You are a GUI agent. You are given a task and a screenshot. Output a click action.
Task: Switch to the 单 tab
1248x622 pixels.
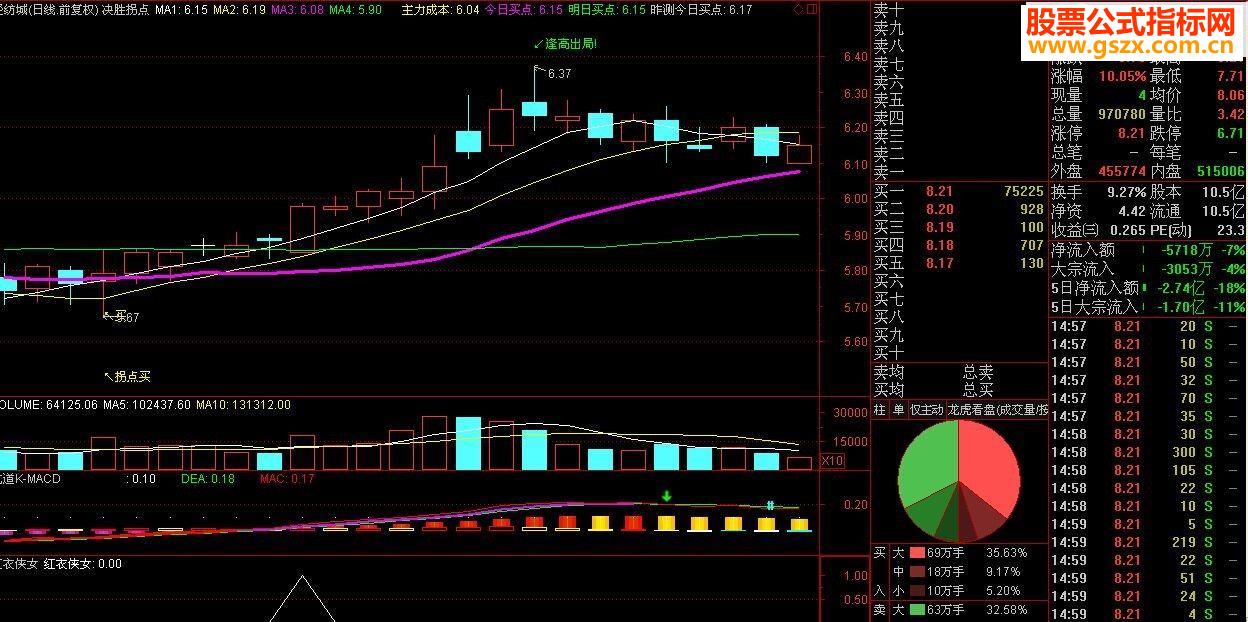(x=897, y=410)
